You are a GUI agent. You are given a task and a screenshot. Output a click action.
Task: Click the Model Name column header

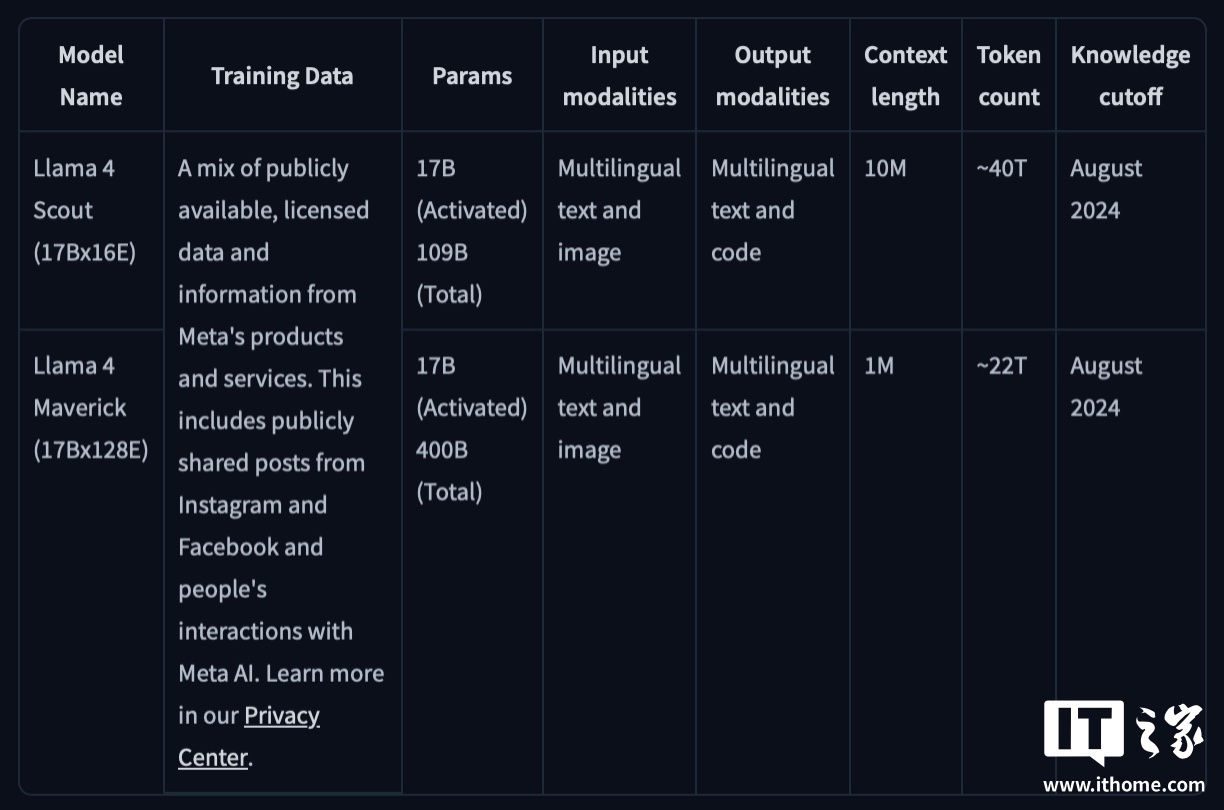(x=91, y=76)
